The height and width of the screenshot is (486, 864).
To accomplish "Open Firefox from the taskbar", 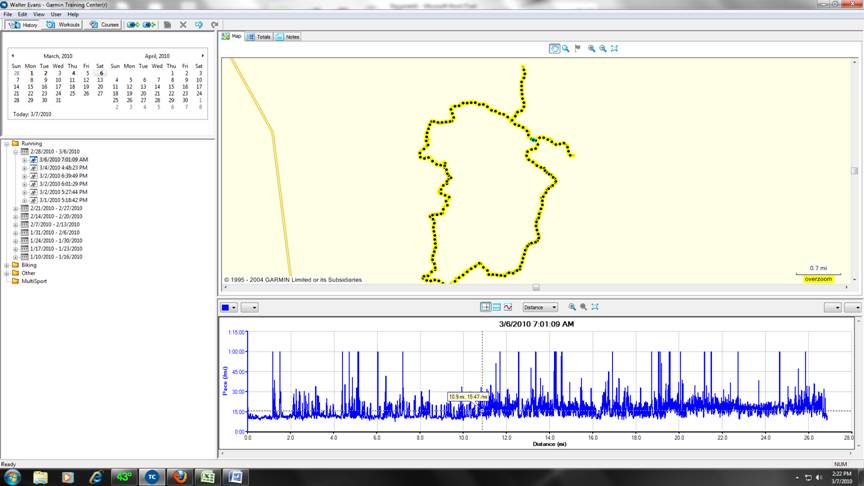I will point(179,476).
